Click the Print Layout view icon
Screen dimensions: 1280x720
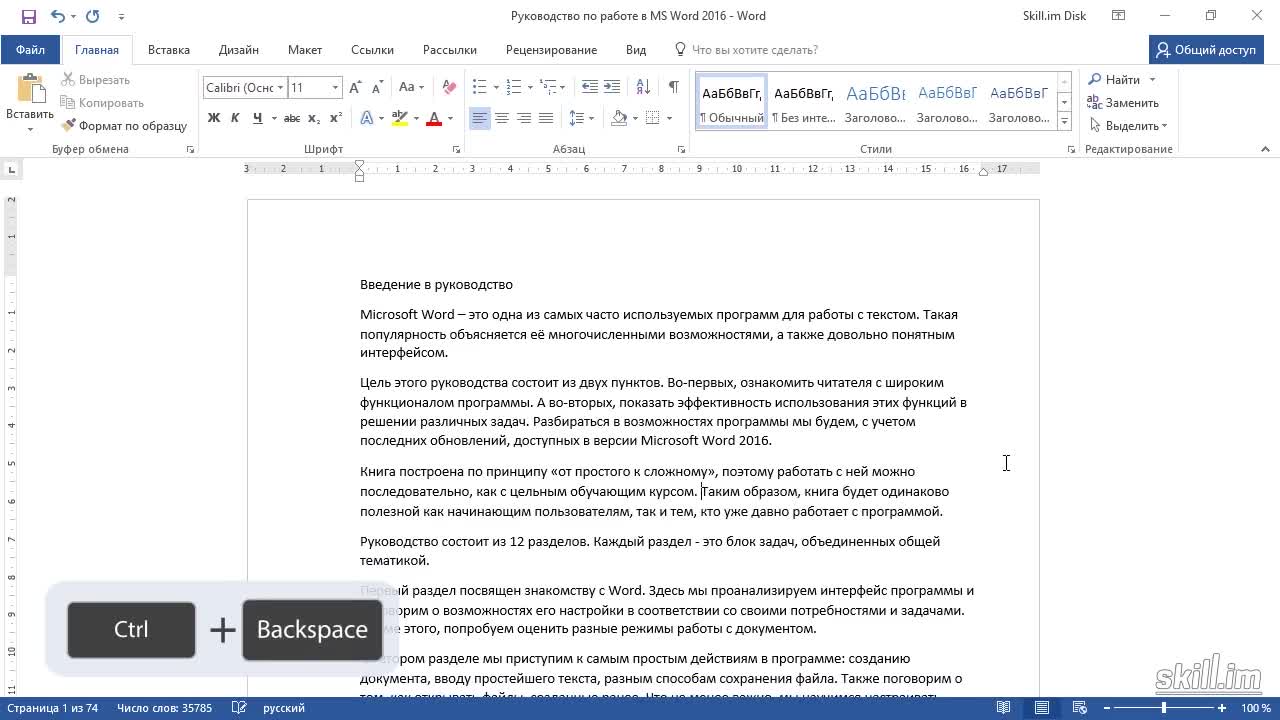click(1043, 708)
